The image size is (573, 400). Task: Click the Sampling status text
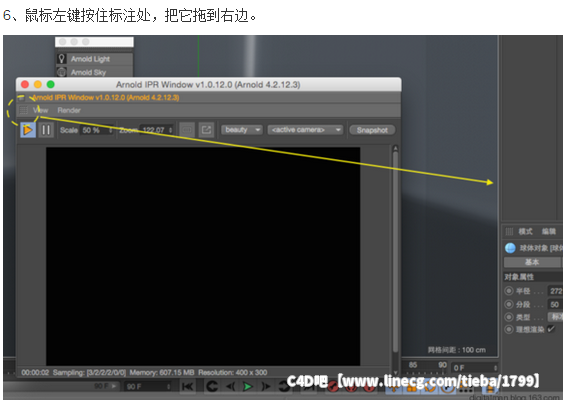coord(90,372)
